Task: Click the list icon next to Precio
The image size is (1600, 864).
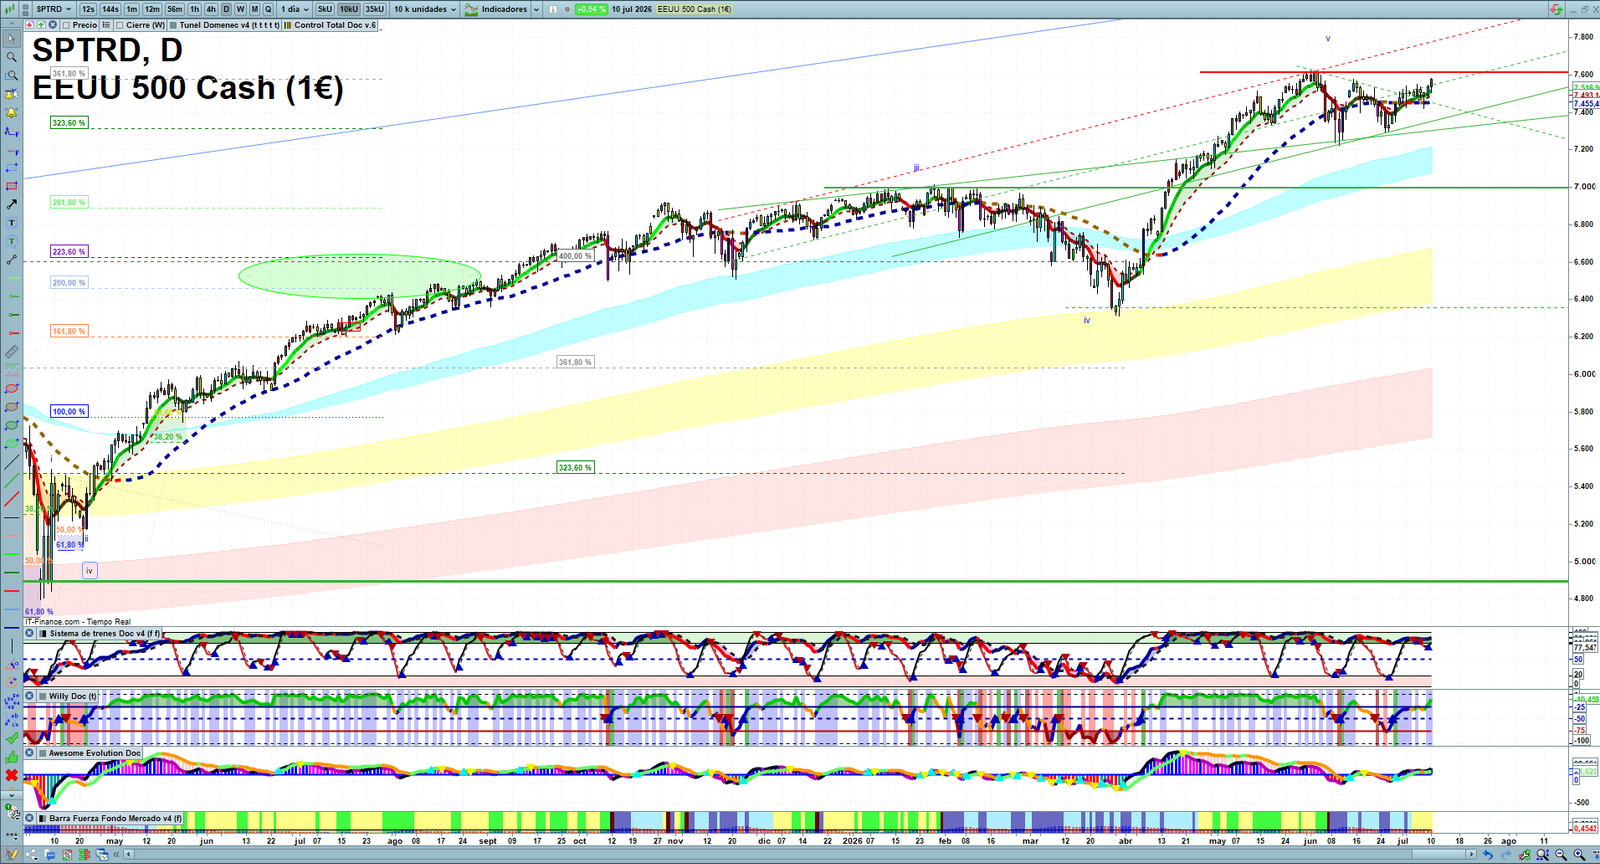Action: (106, 25)
